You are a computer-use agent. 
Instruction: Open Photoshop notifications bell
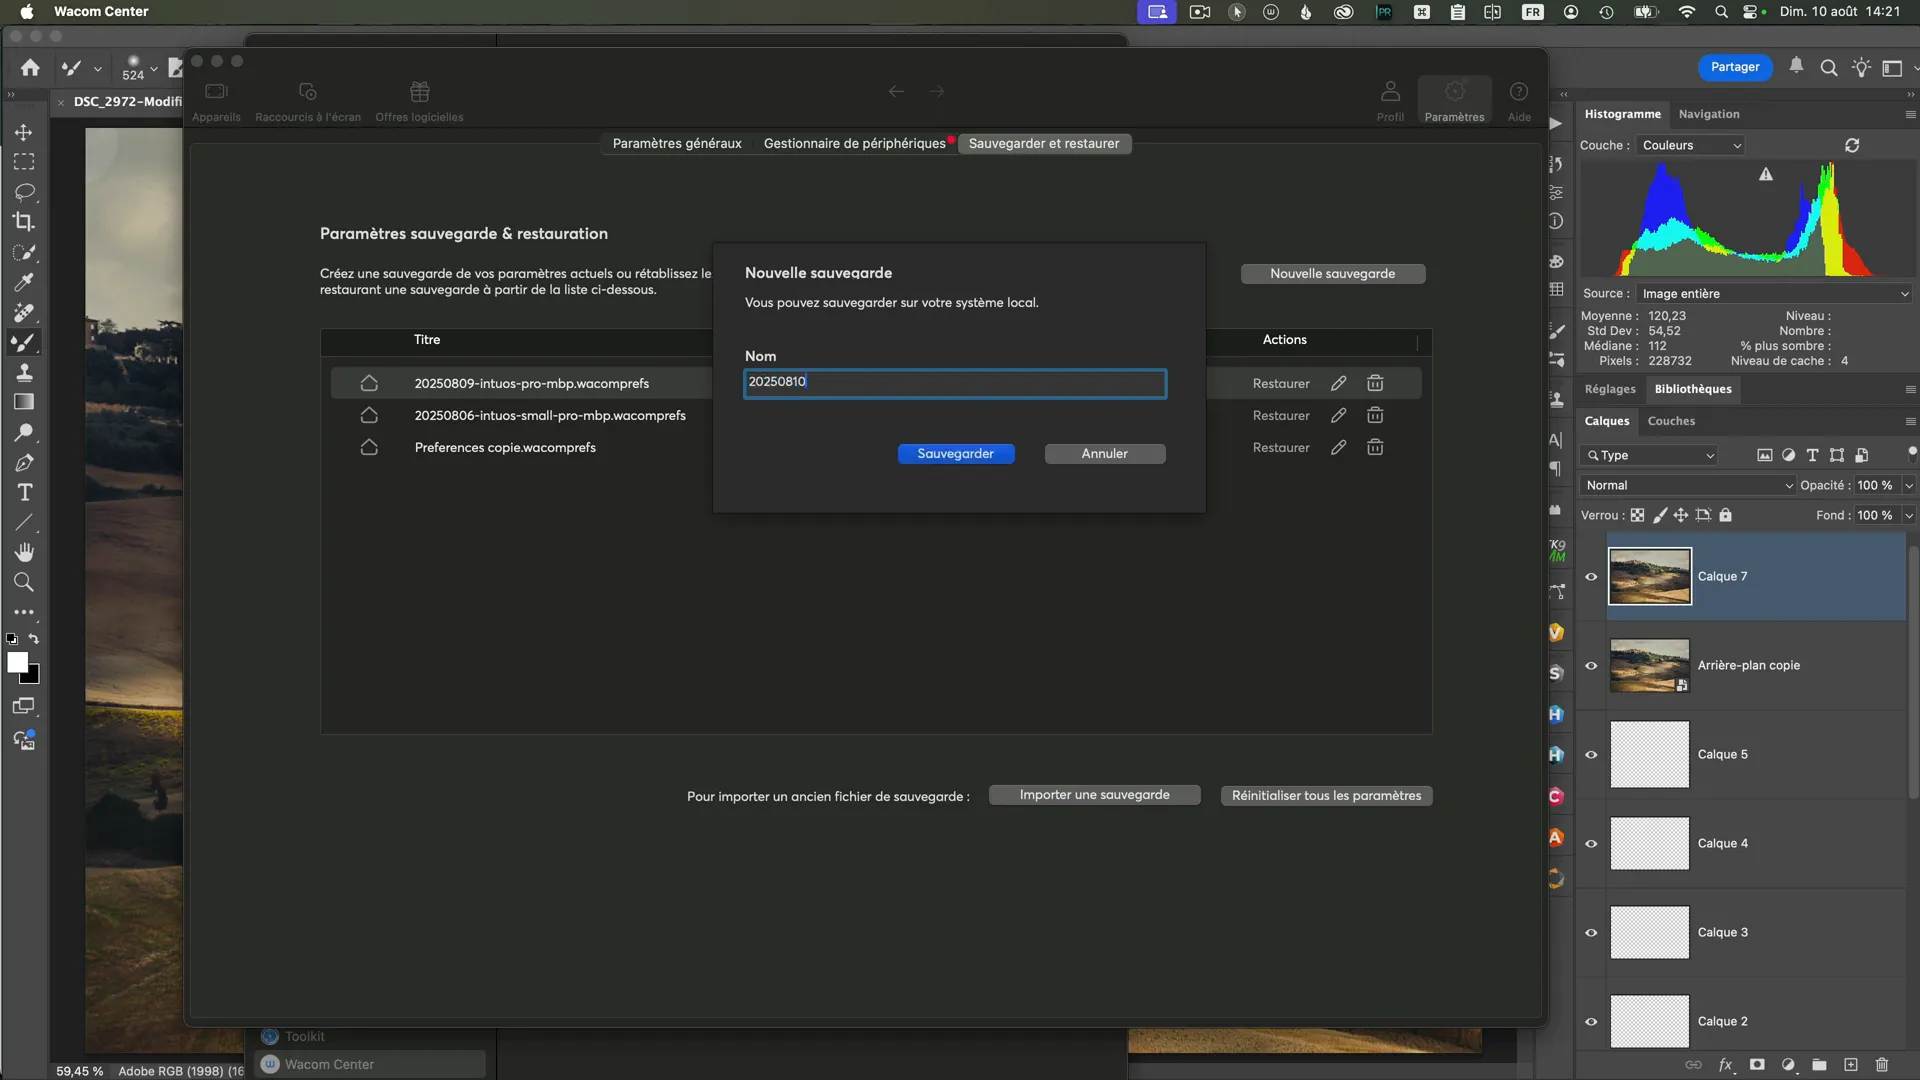click(x=1796, y=66)
